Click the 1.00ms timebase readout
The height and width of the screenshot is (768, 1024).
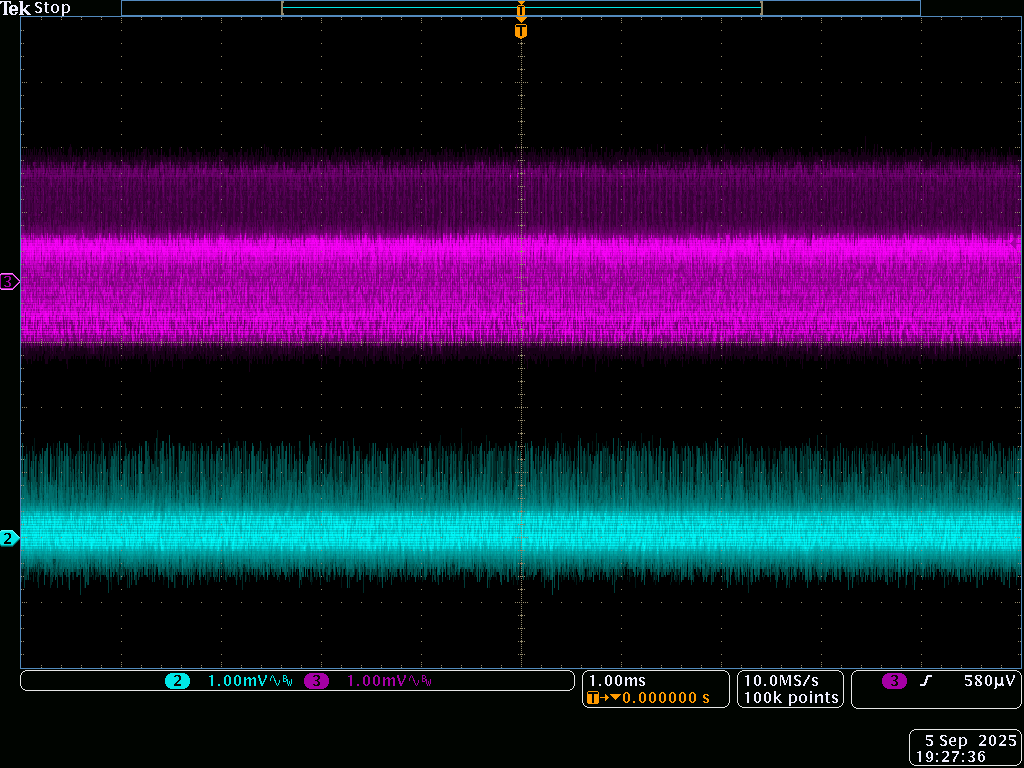[x=617, y=681]
